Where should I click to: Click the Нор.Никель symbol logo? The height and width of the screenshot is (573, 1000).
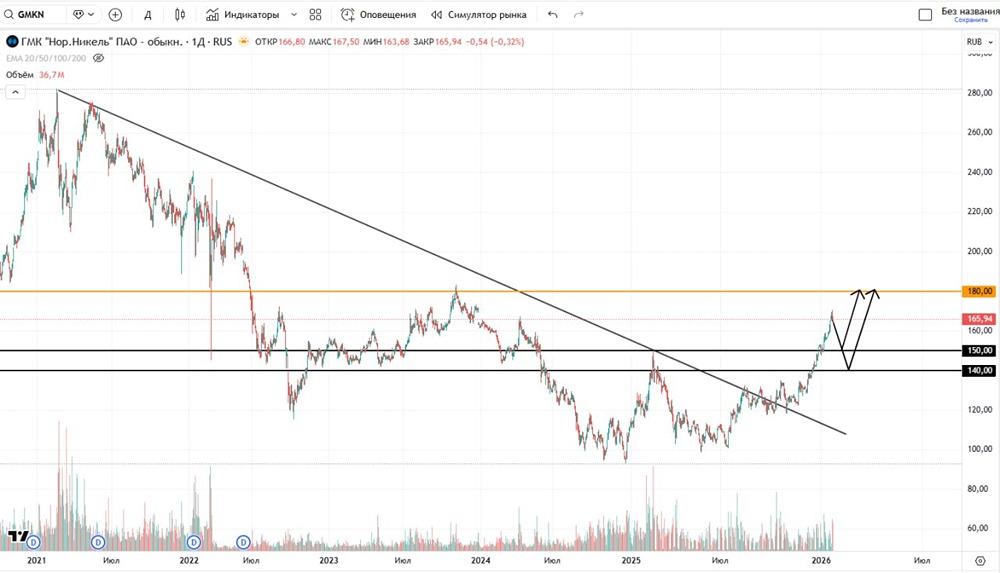coord(12,41)
